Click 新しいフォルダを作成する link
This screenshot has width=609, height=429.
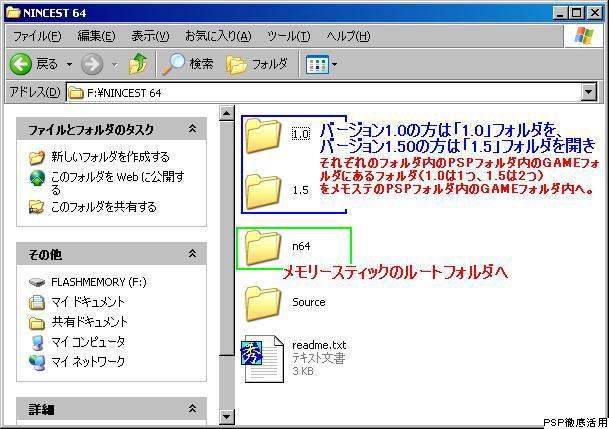coord(110,157)
